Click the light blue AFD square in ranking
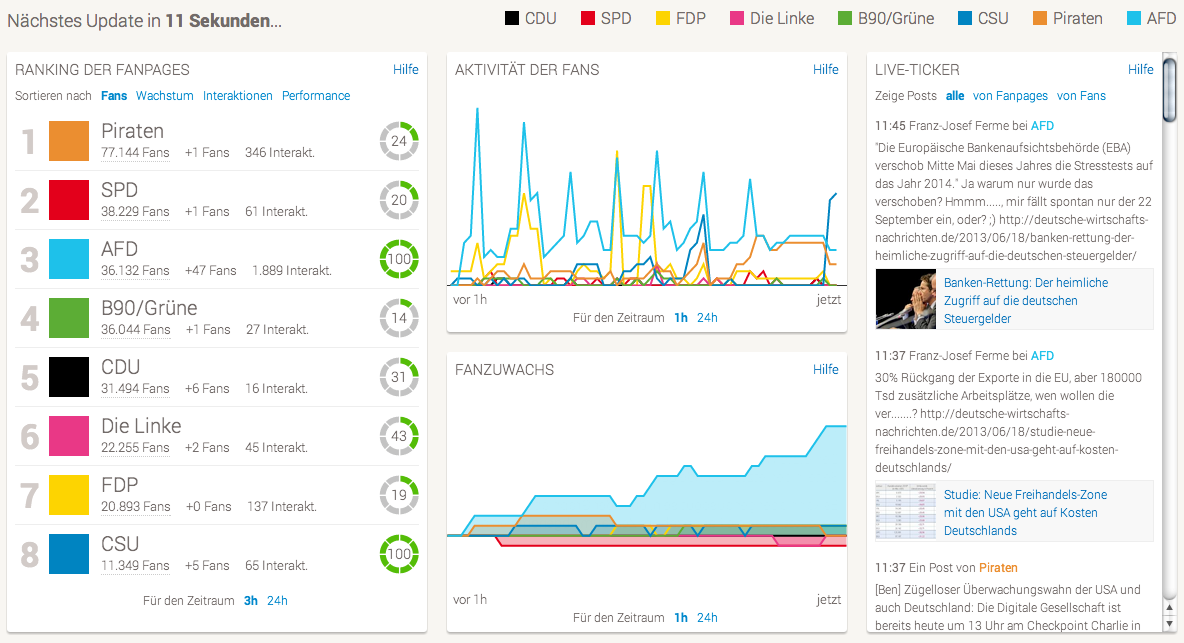Screen dimensions: 1184x643 [69, 259]
